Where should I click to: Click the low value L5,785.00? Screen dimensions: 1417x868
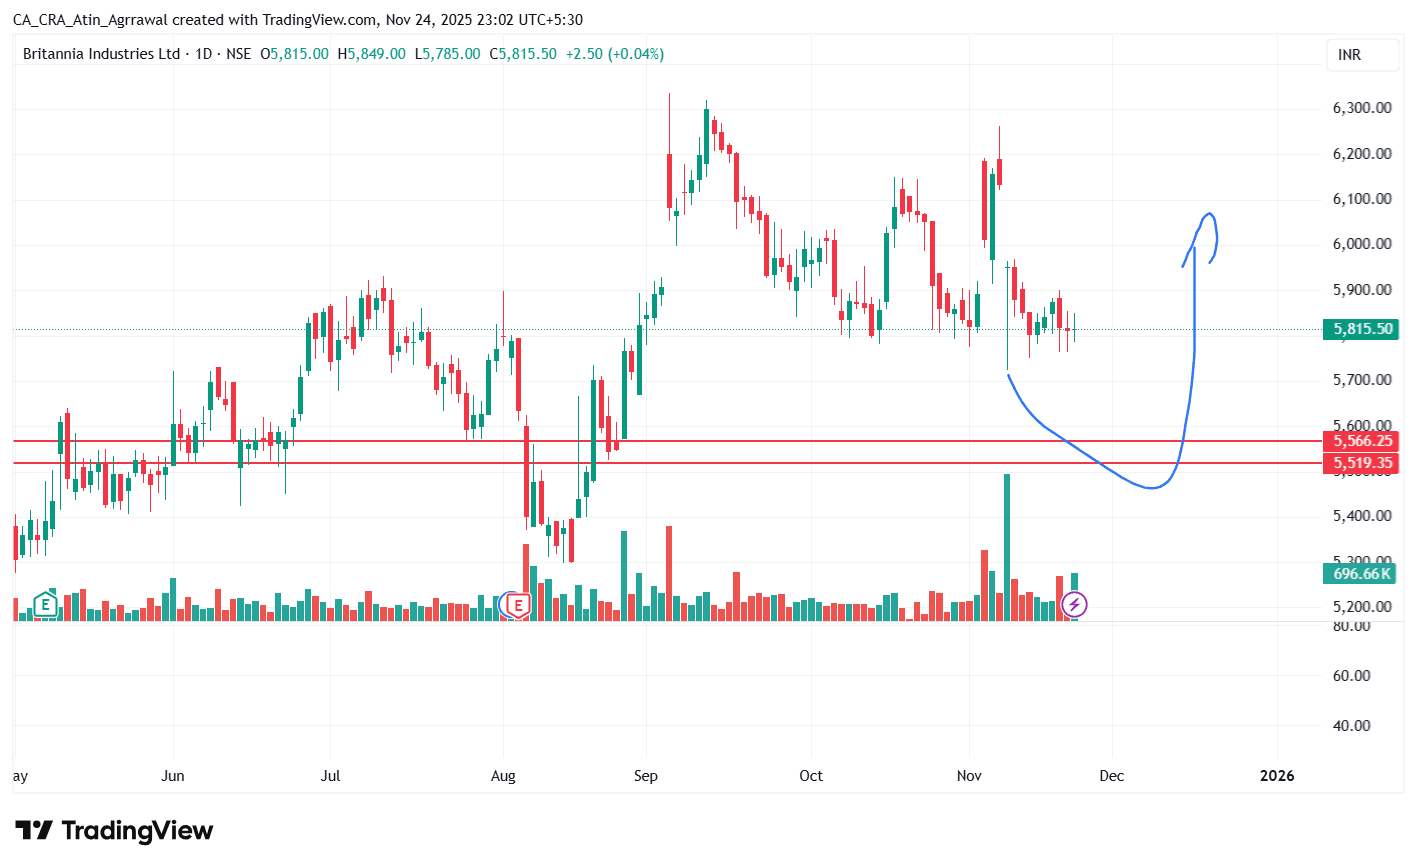(447, 54)
